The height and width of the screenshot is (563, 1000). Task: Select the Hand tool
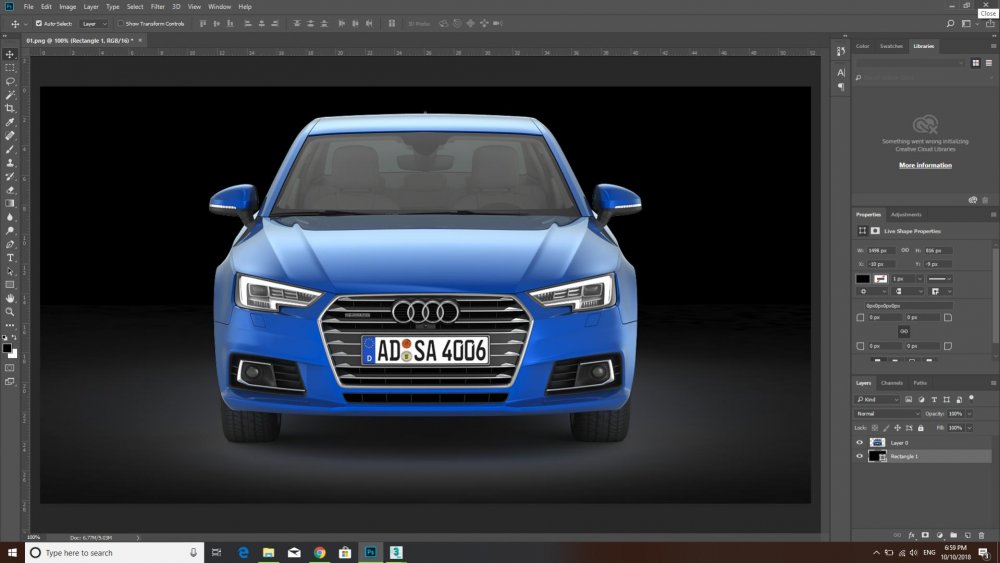(10, 298)
